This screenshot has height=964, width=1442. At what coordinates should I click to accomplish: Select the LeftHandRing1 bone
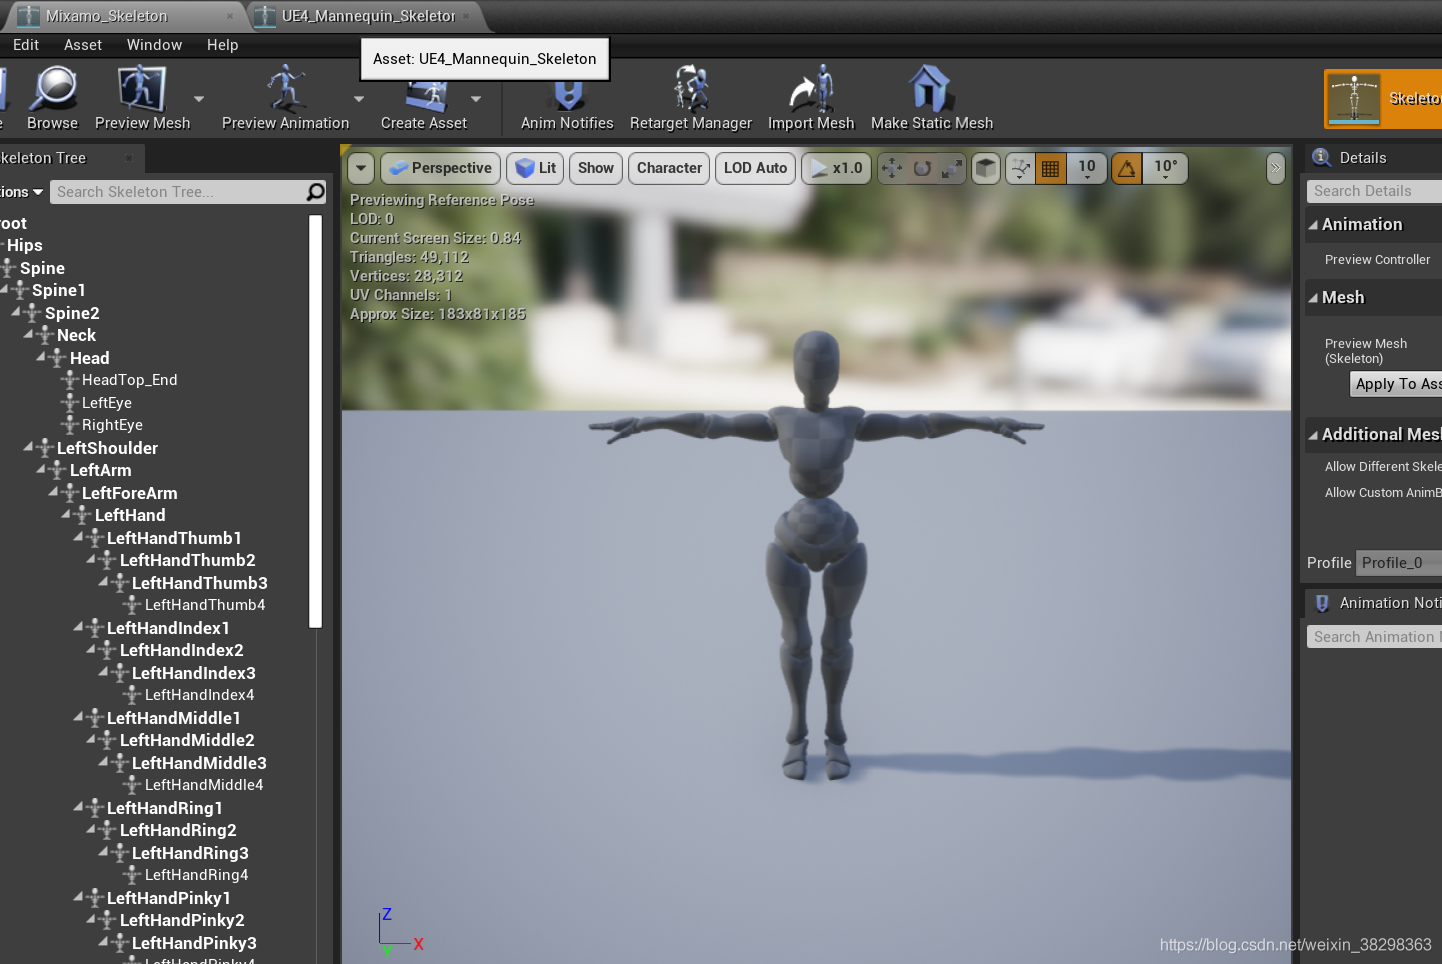click(164, 808)
